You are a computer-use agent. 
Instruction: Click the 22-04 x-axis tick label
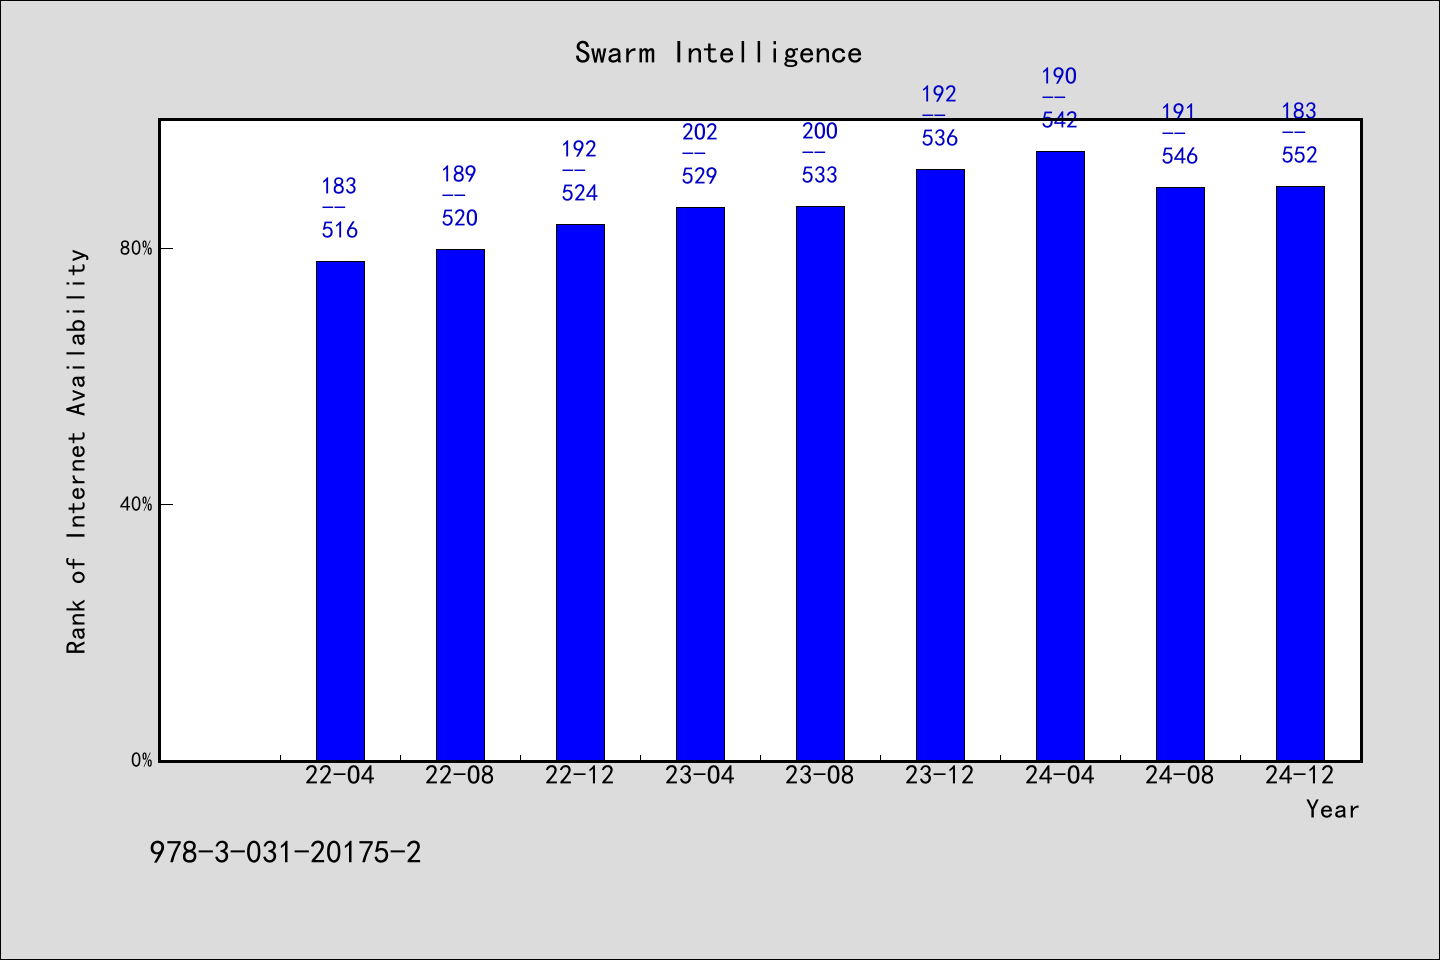(340, 775)
